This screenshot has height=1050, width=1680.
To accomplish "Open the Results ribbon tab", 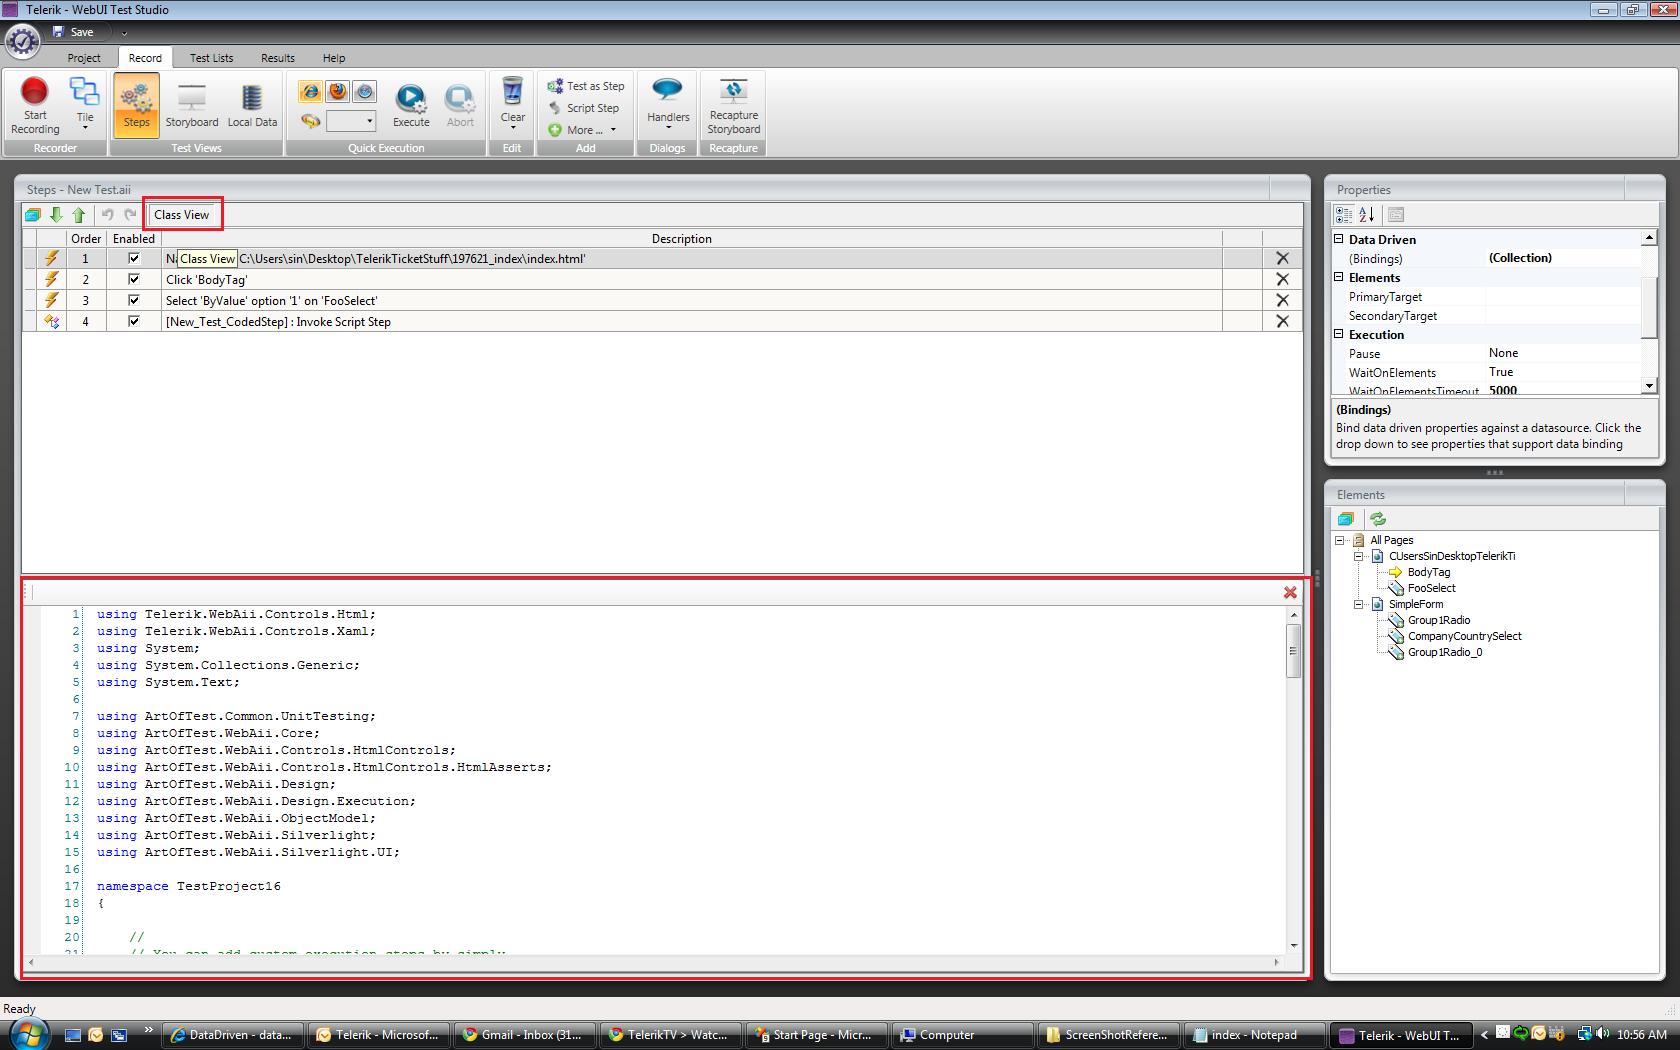I will pyautogui.click(x=278, y=58).
